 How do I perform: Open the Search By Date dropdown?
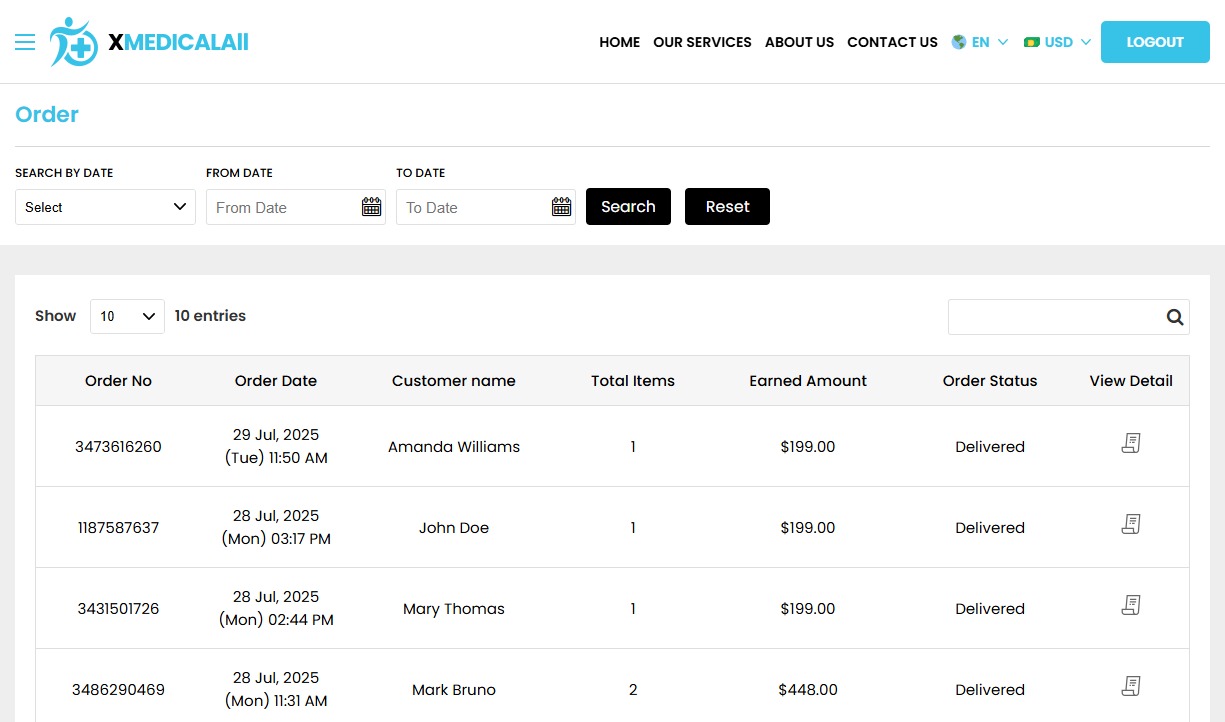pos(104,207)
